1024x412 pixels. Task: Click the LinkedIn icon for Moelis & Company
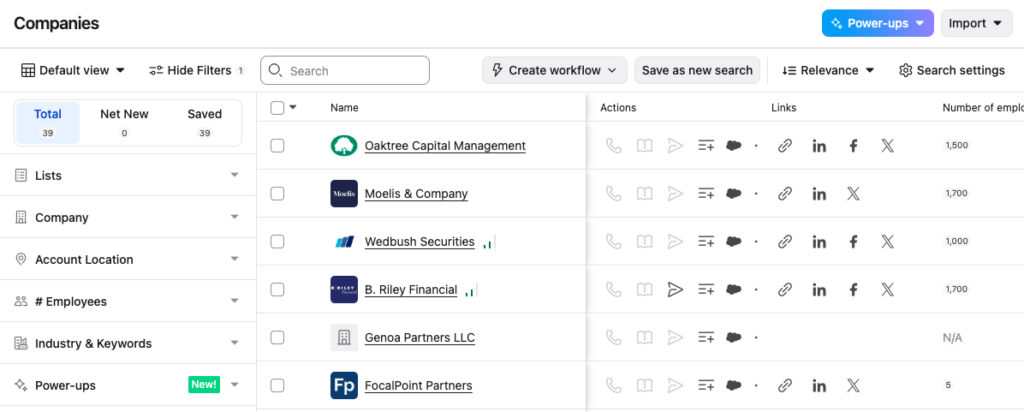(x=819, y=194)
